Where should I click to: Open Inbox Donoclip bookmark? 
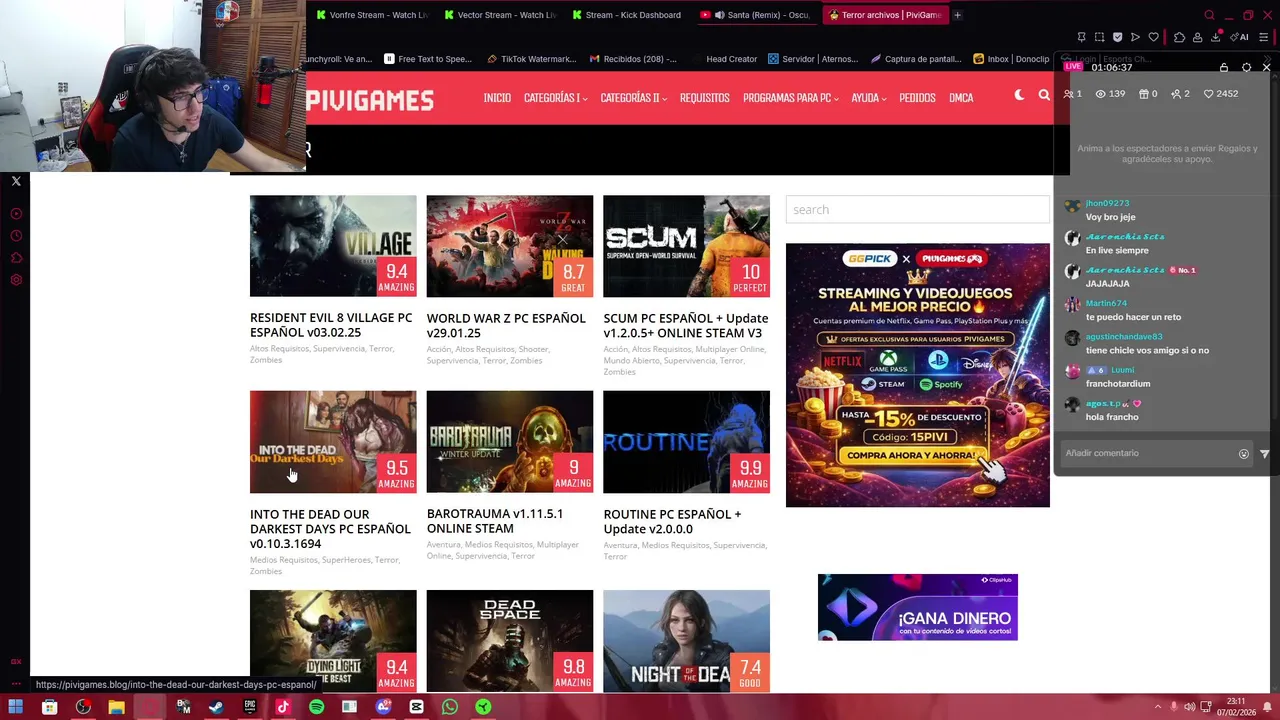point(1011,59)
